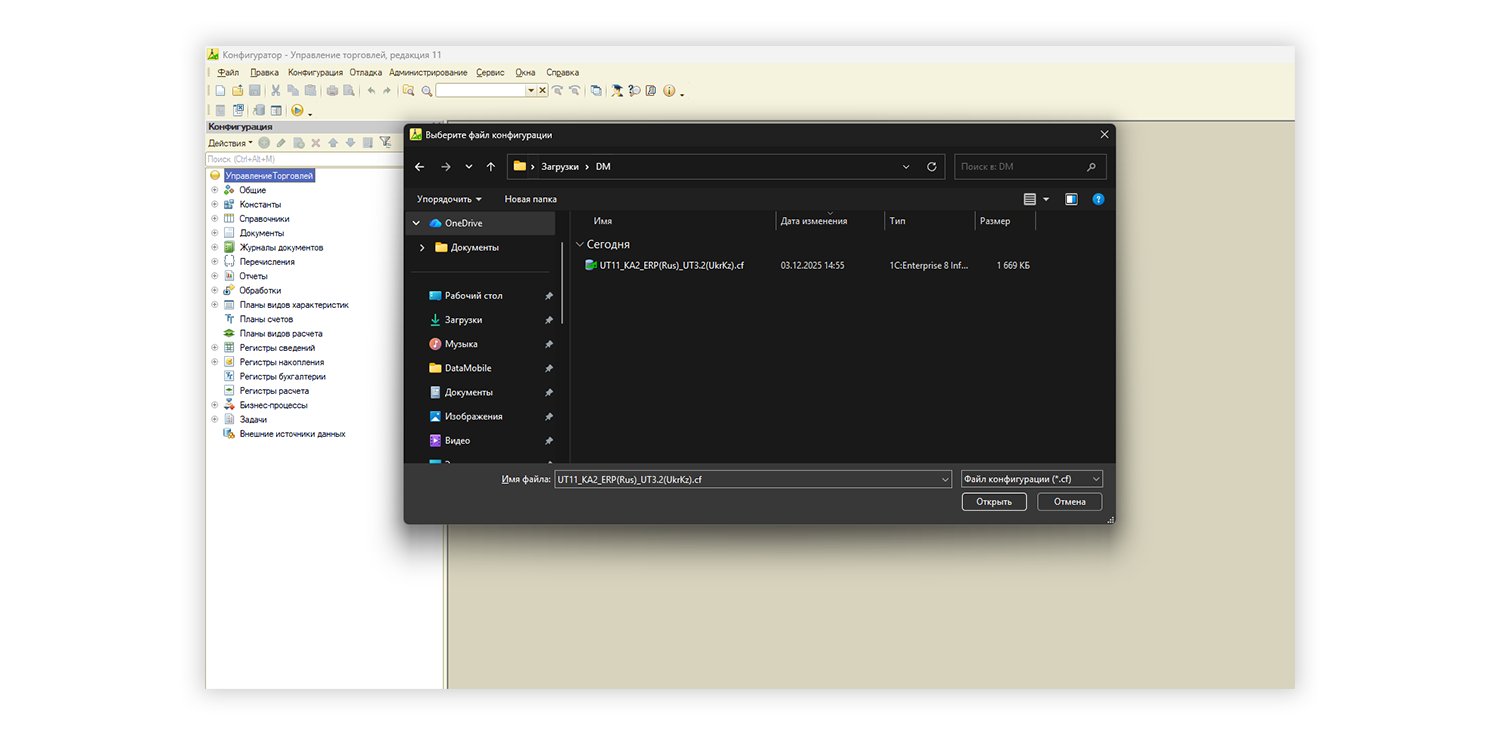
Task: Click the Отмена button
Action: pos(1069,502)
